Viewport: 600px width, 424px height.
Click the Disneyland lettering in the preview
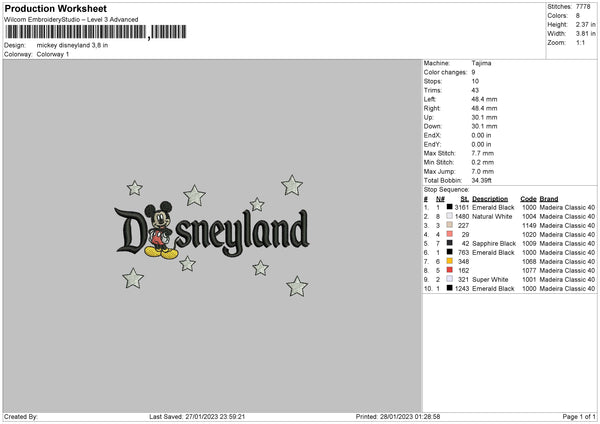pyautogui.click(x=212, y=231)
